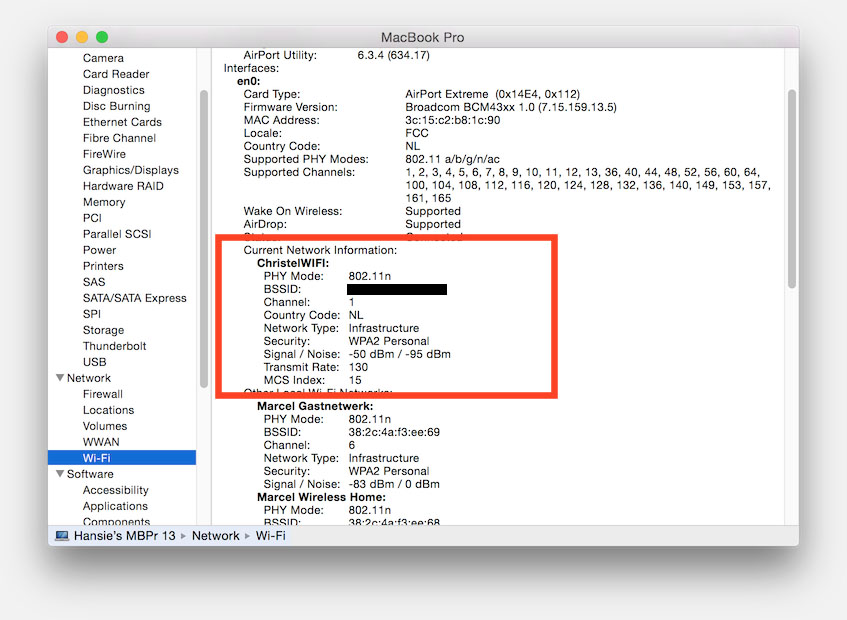Image resolution: width=847 pixels, height=620 pixels.
Task: Click the MAC Address value
Action: pyautogui.click(x=453, y=120)
